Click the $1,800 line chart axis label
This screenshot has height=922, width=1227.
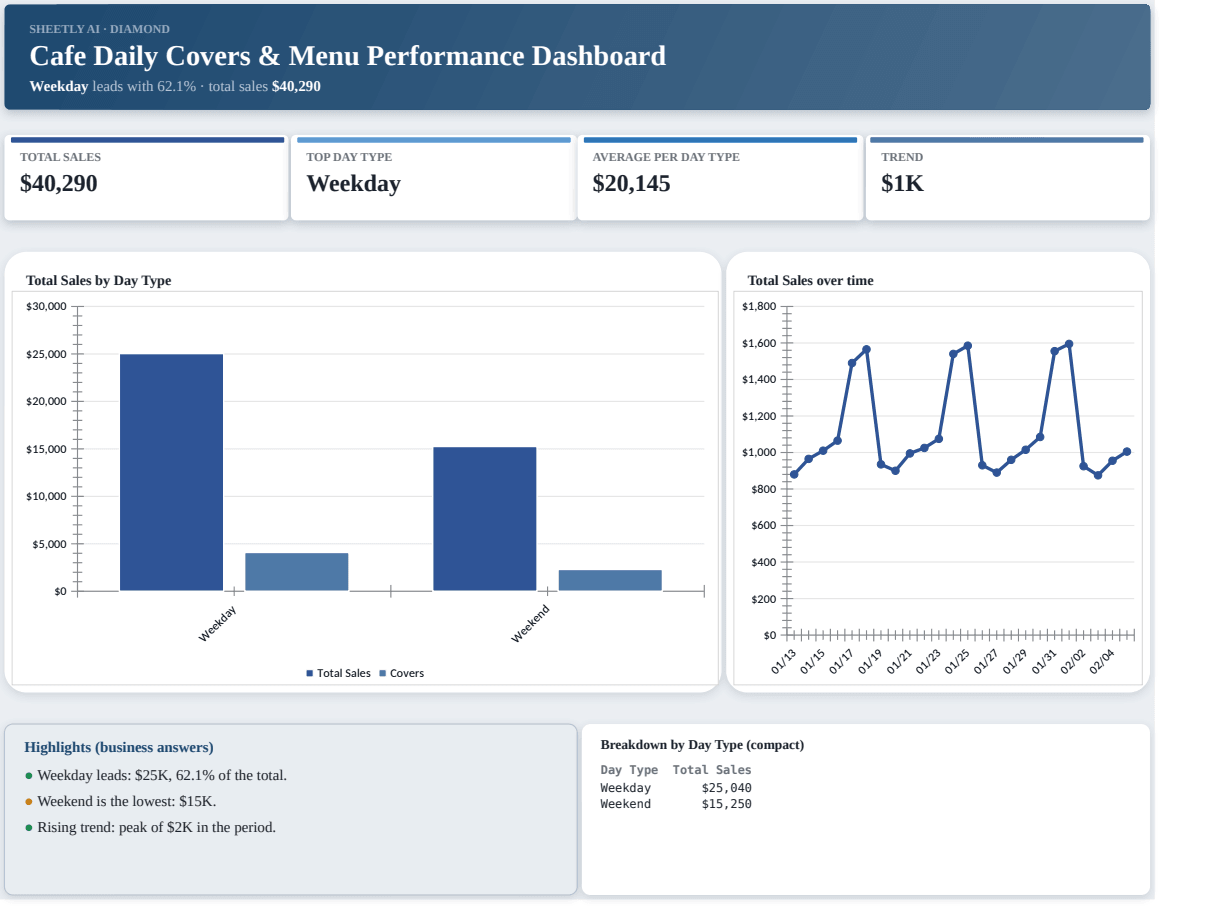click(x=759, y=306)
